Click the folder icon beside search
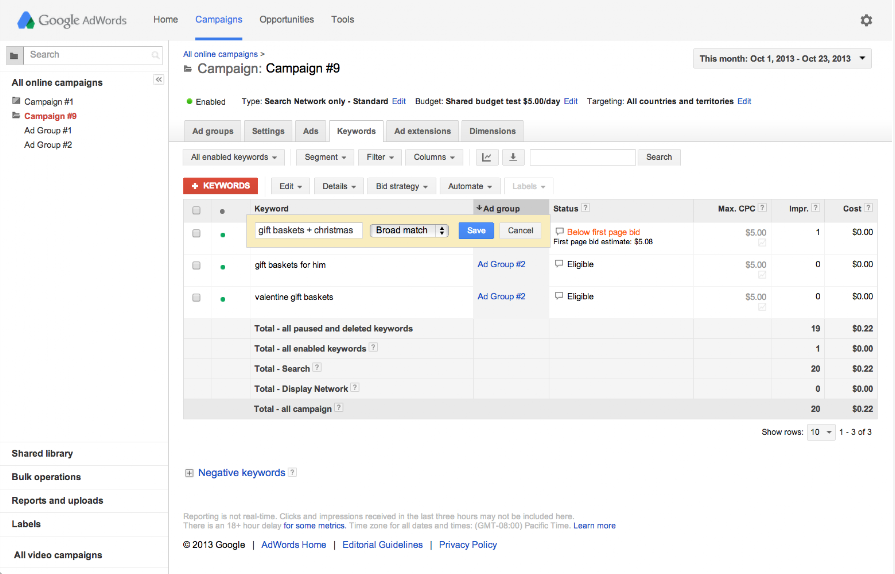 [x=14, y=55]
